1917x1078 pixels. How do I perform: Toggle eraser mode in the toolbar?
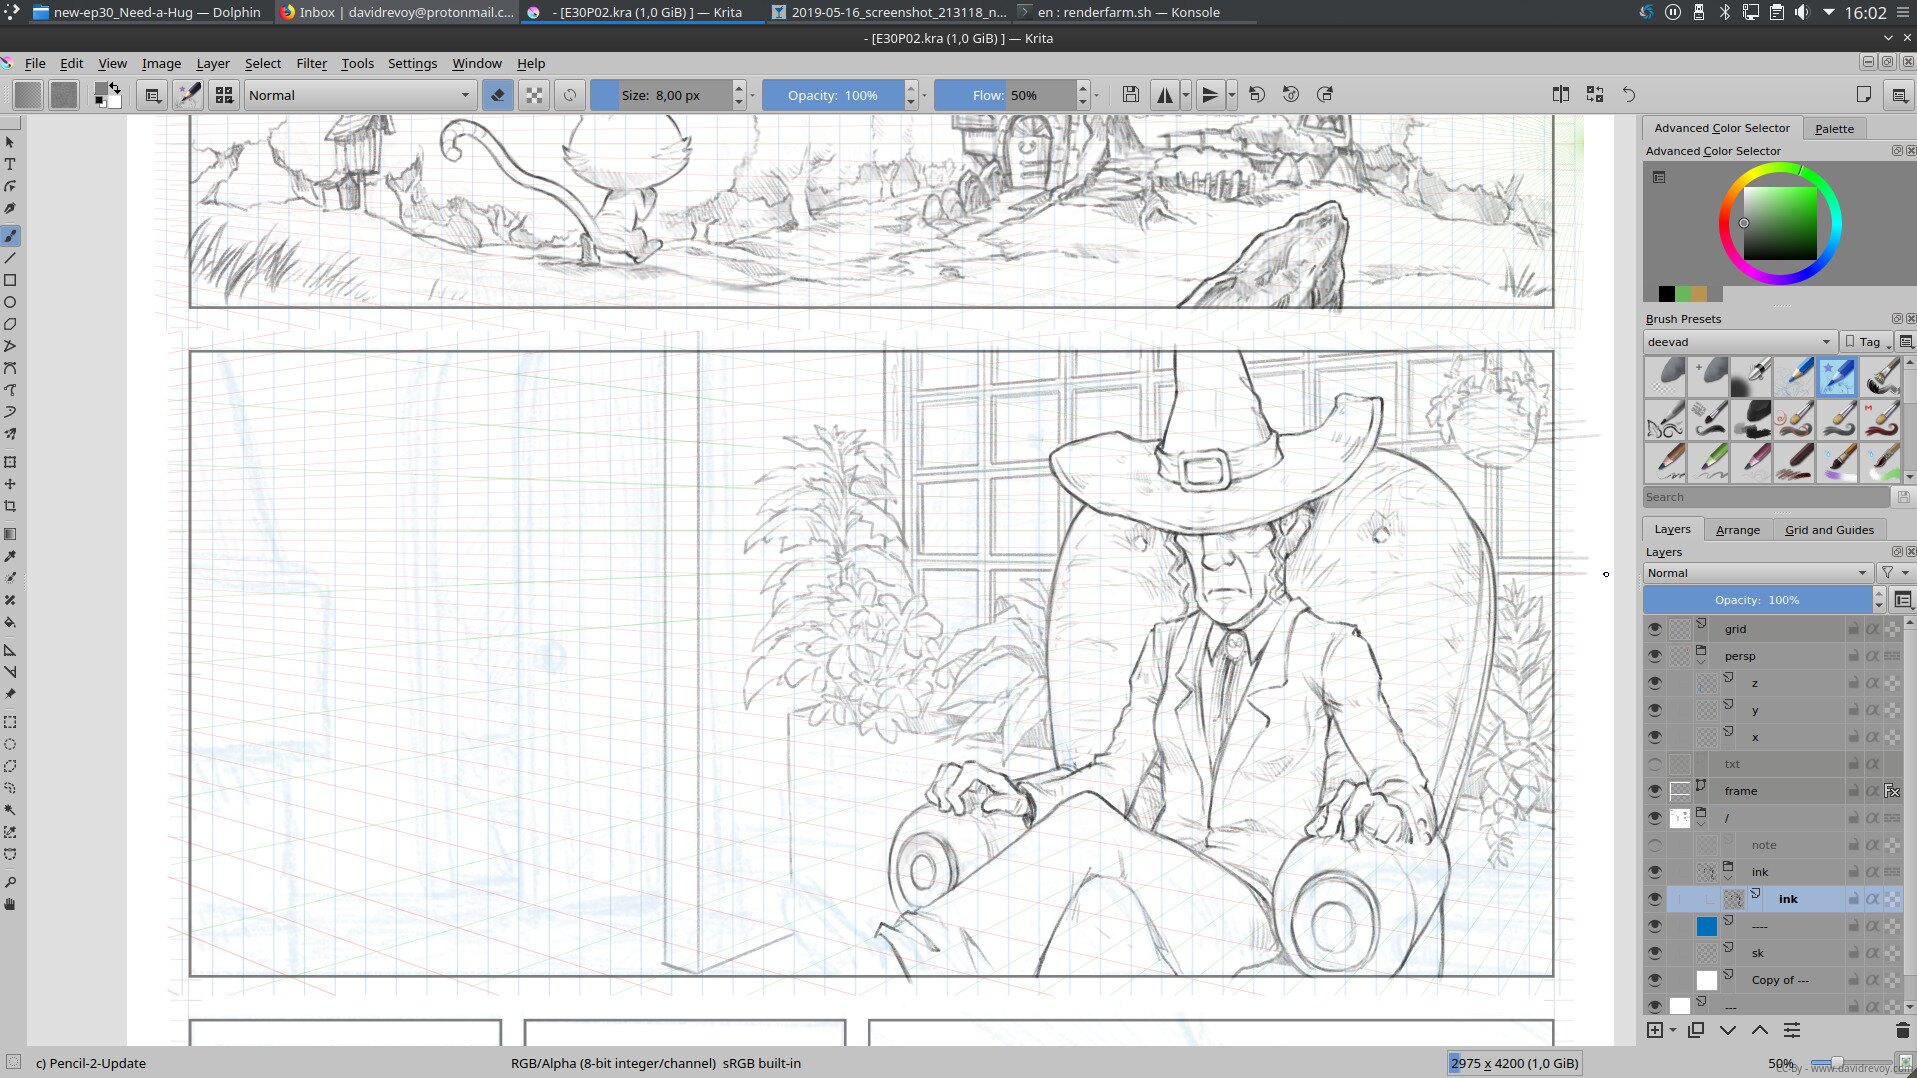tap(497, 95)
